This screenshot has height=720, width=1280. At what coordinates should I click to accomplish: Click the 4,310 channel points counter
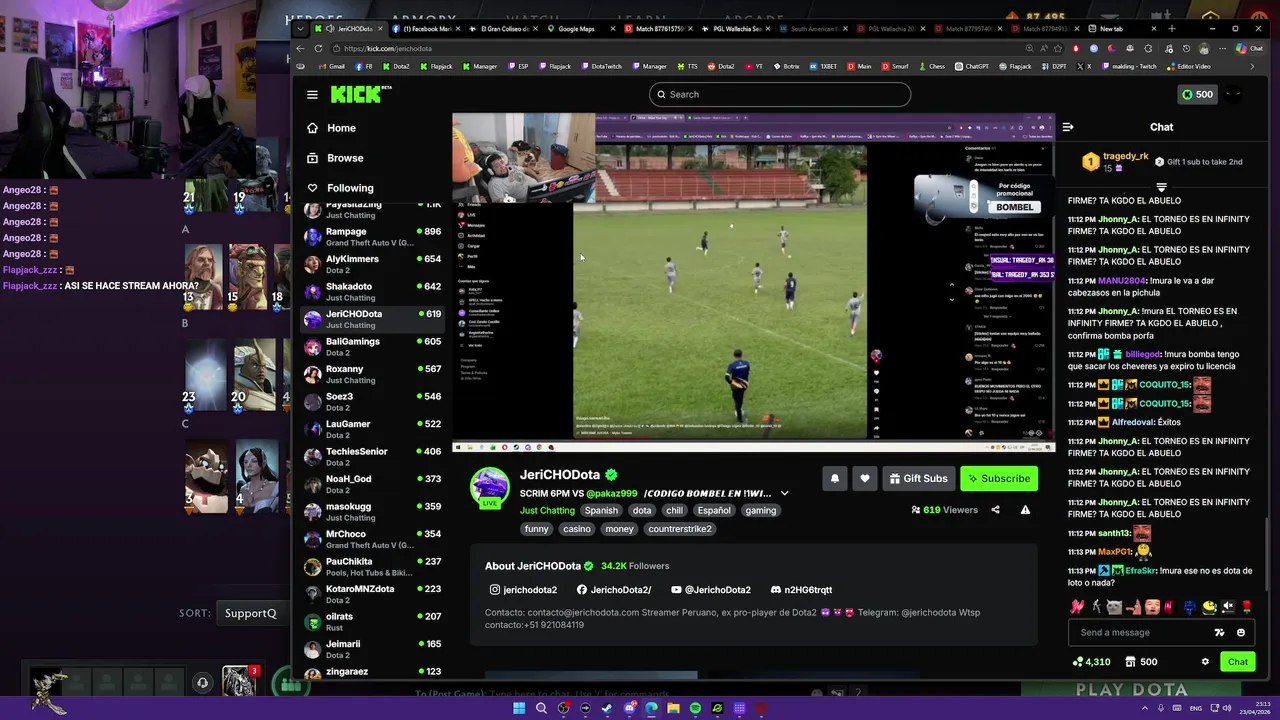click(x=1091, y=662)
